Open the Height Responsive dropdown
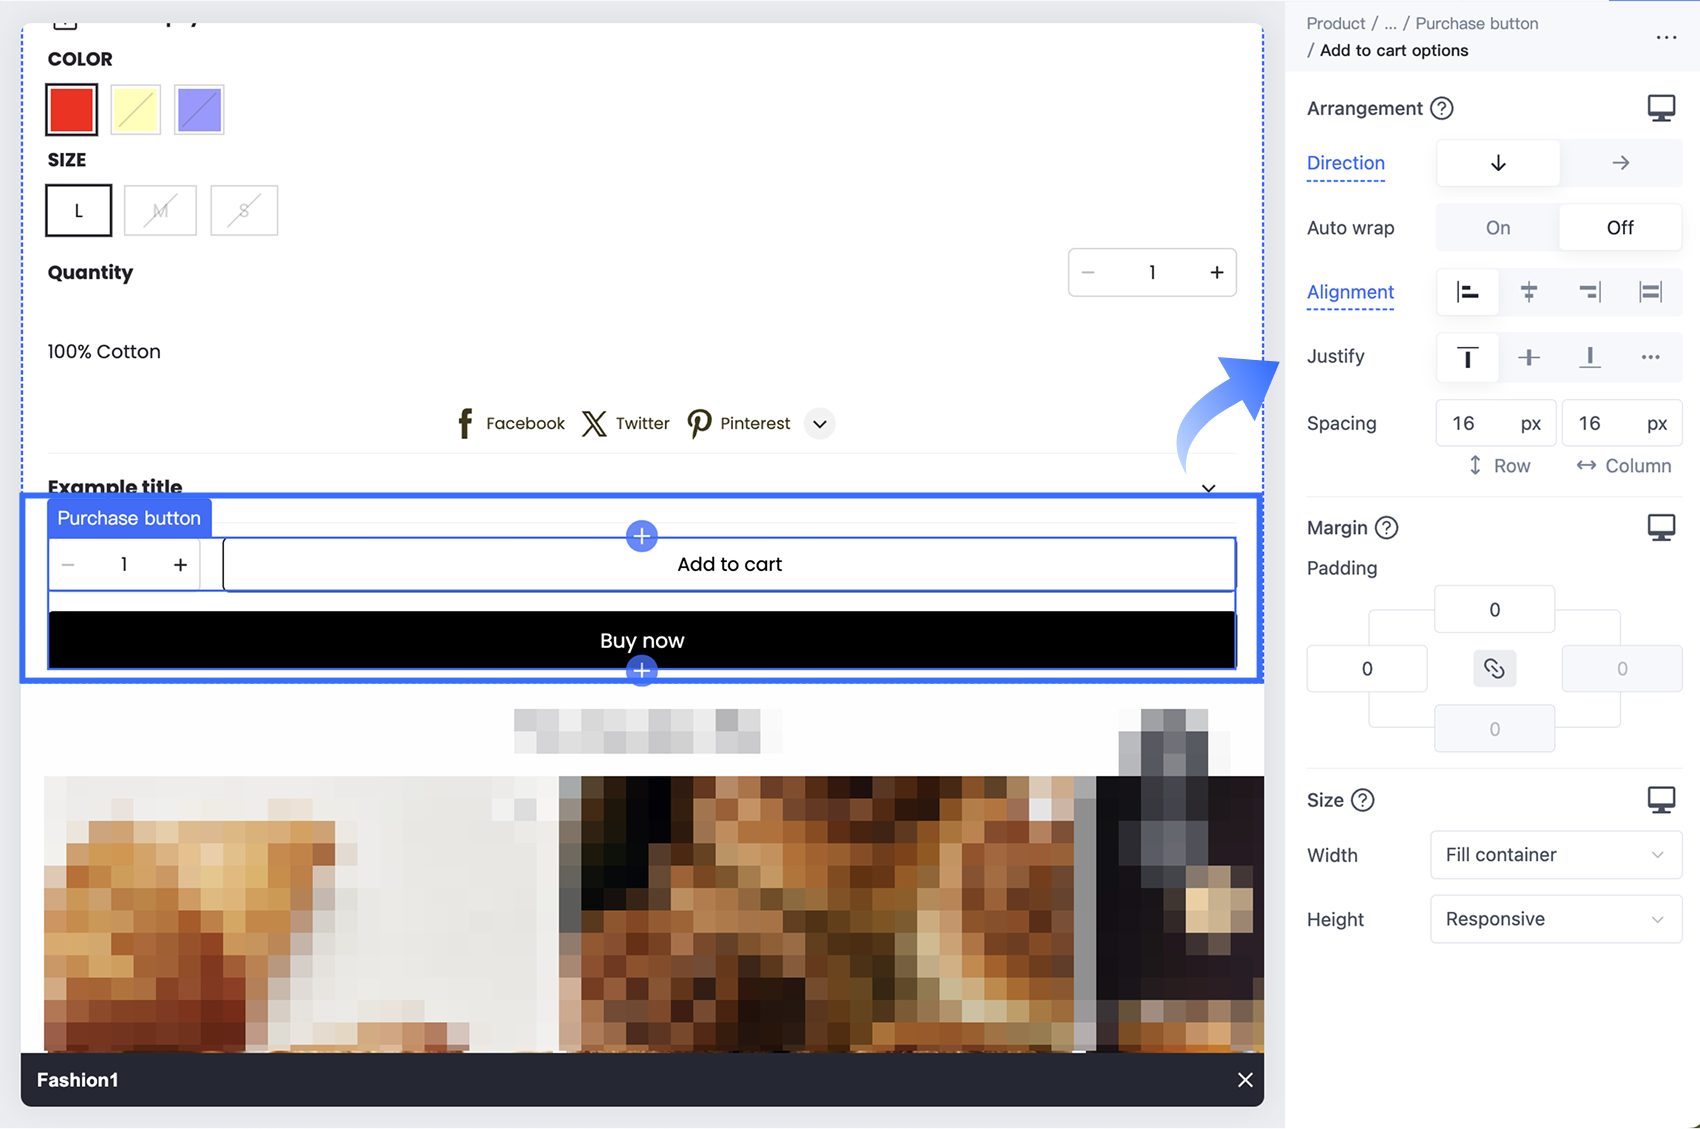 1556,919
